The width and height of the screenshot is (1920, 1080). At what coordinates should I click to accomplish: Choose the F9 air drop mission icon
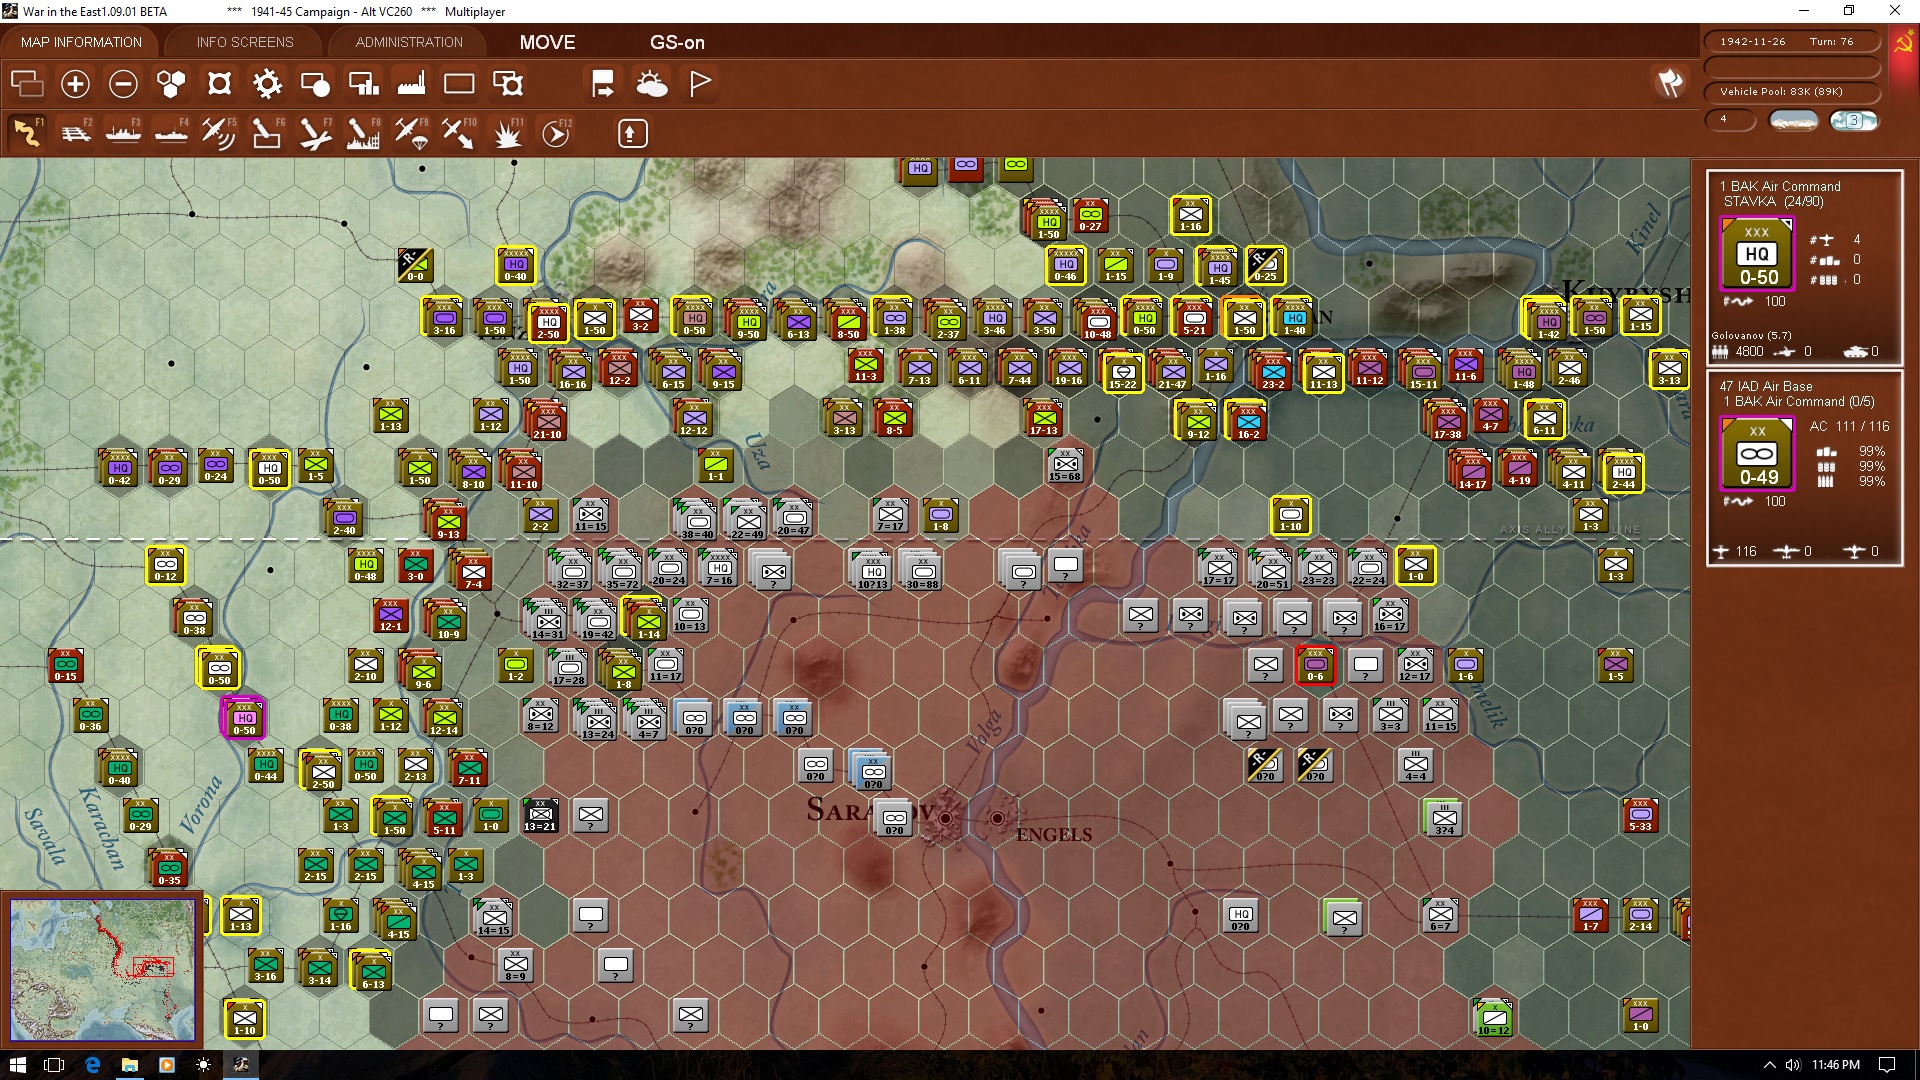tap(409, 133)
